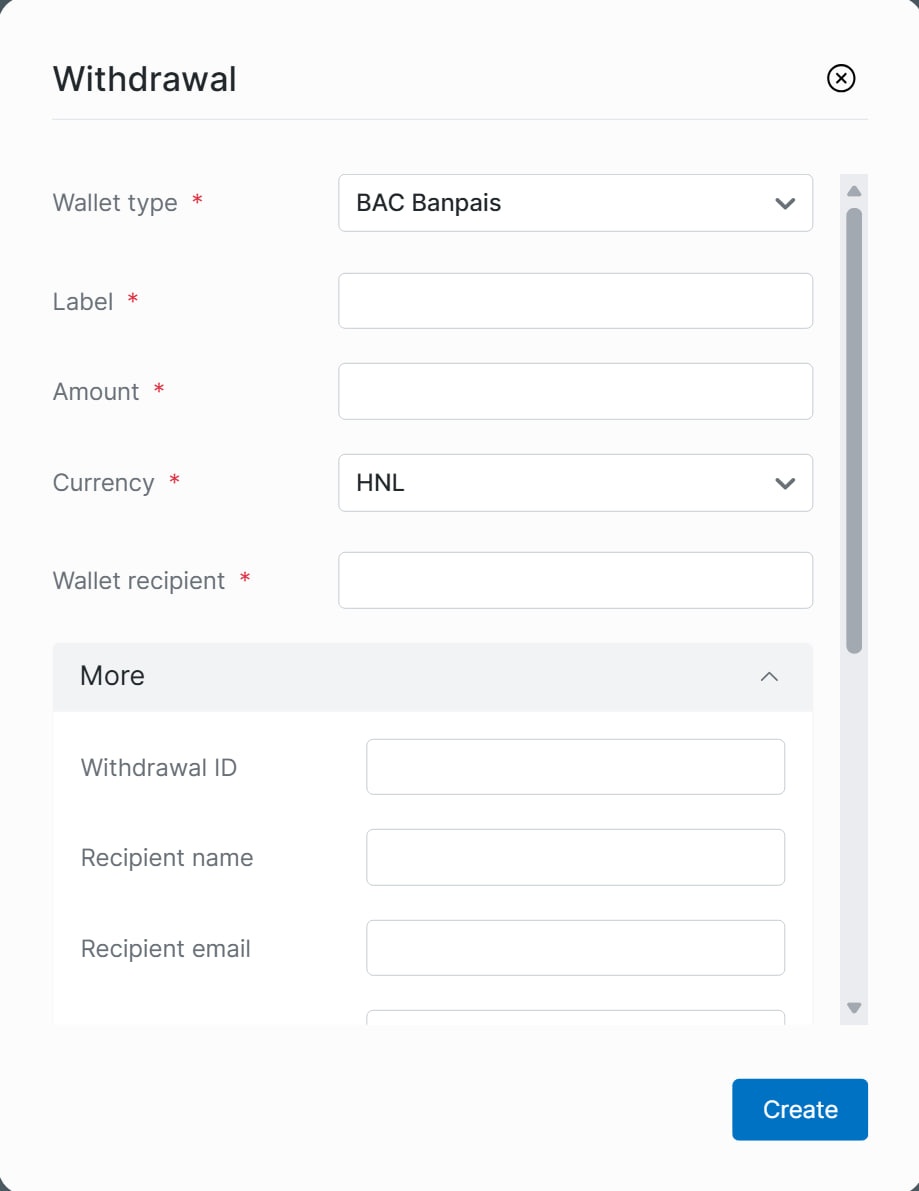Viewport: 919px width, 1191px height.
Task: Click the vertical scrollbar thumb
Action: (854, 430)
